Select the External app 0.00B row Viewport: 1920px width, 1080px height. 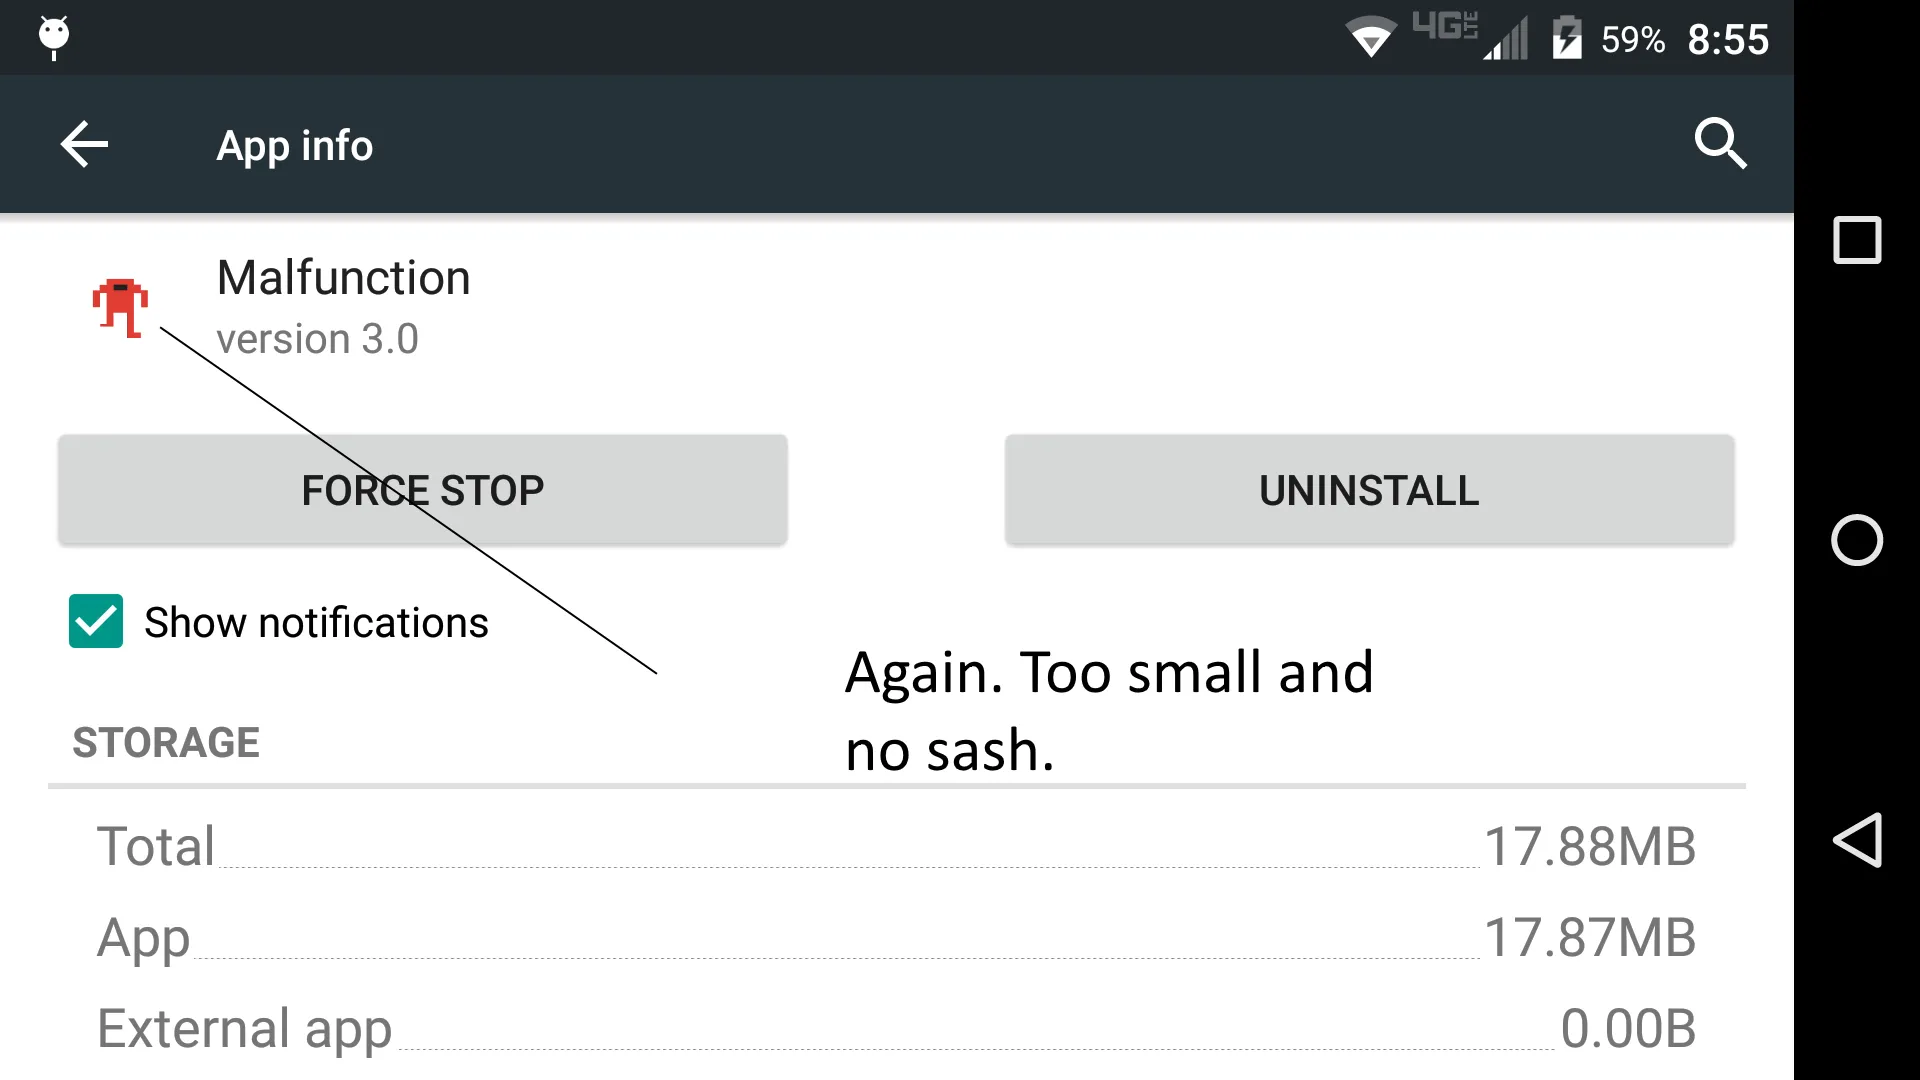click(896, 1028)
